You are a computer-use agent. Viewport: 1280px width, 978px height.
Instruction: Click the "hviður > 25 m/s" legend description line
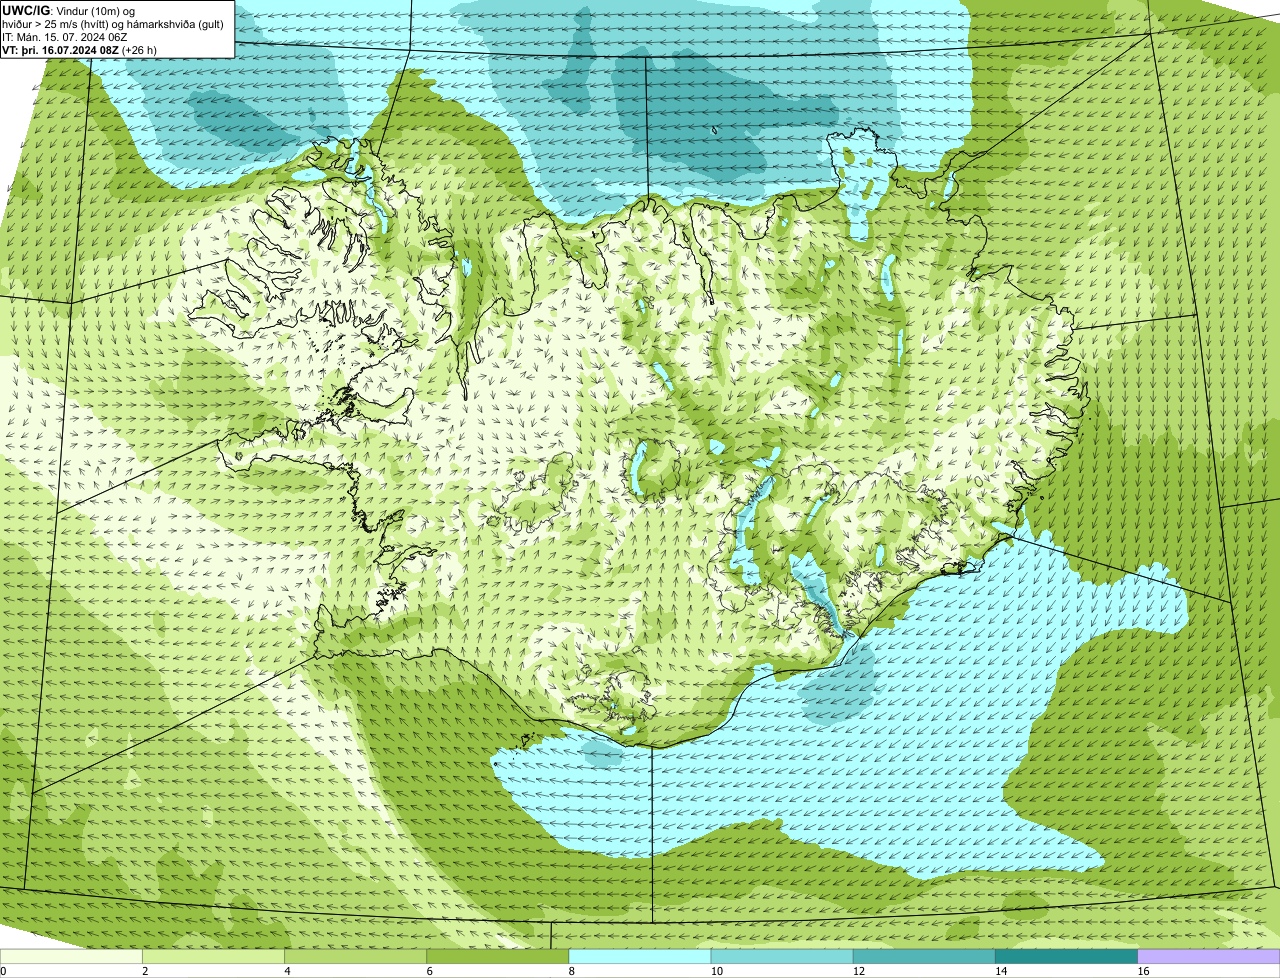pos(113,24)
